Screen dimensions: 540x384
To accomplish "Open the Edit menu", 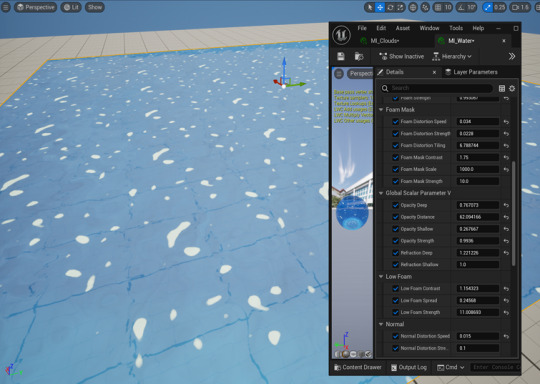I will (x=381, y=28).
